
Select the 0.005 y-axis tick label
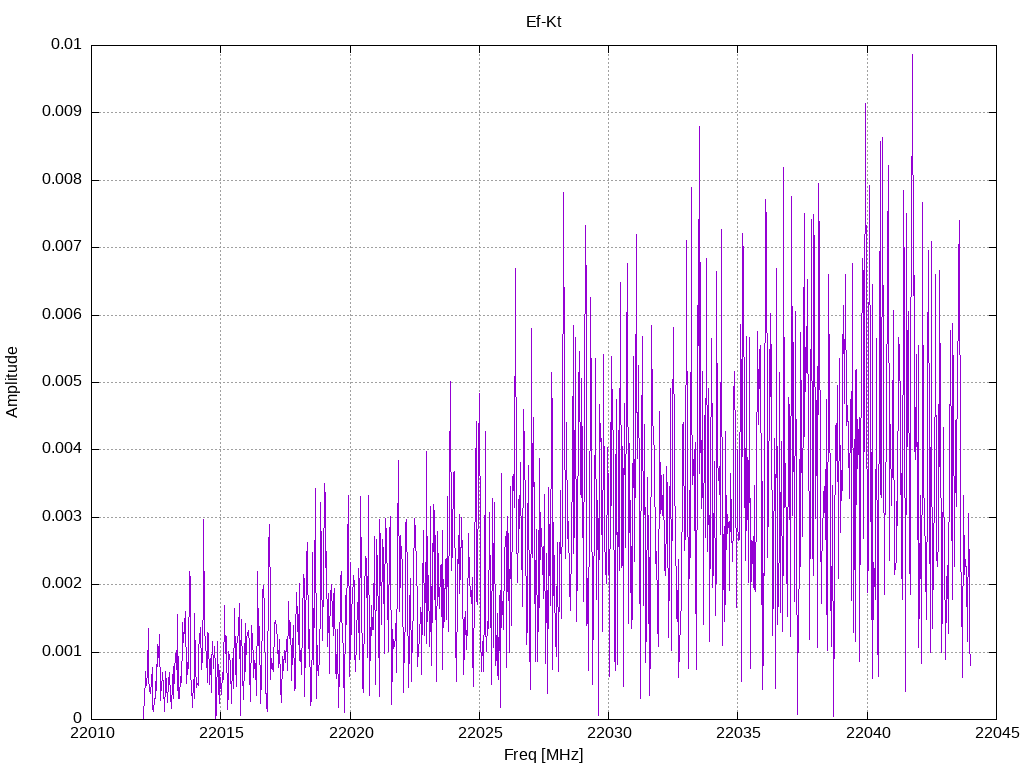pyautogui.click(x=63, y=382)
